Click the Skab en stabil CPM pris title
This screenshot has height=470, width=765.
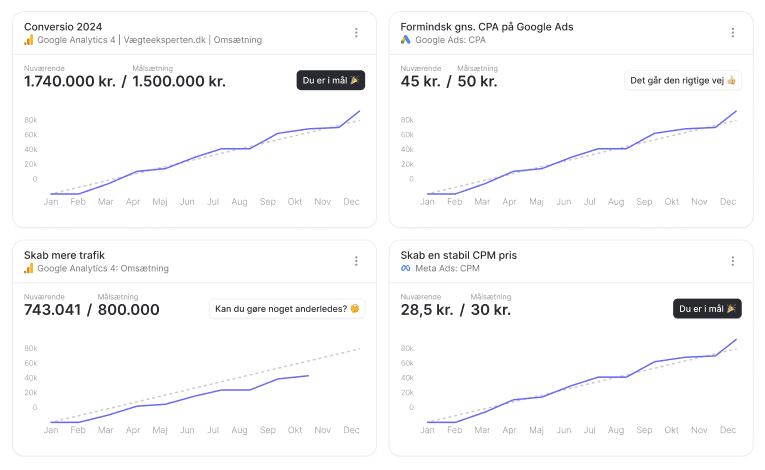458,255
